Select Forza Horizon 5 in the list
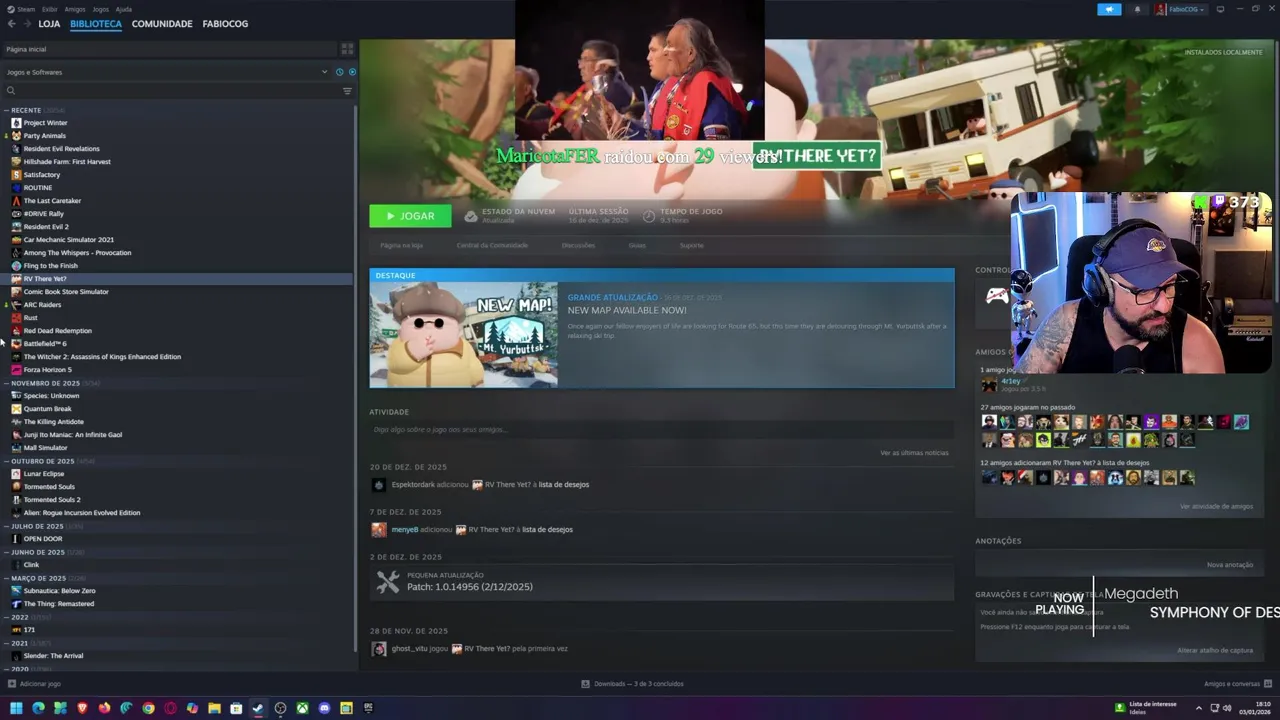 pos(47,370)
